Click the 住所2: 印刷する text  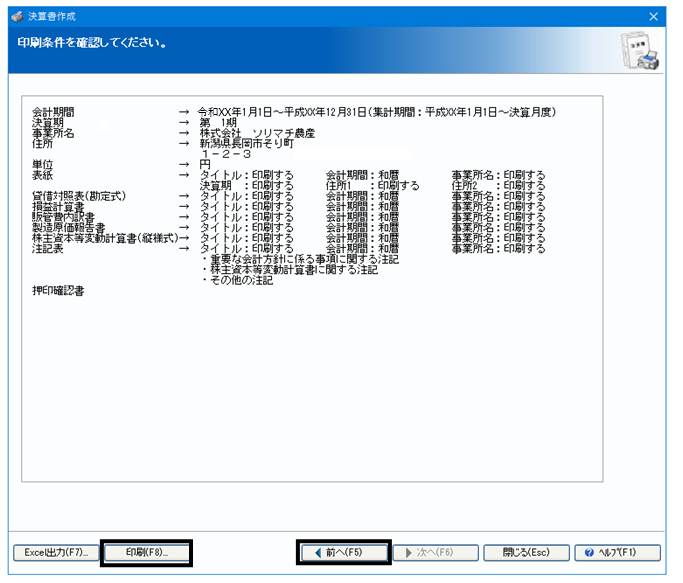click(x=499, y=186)
